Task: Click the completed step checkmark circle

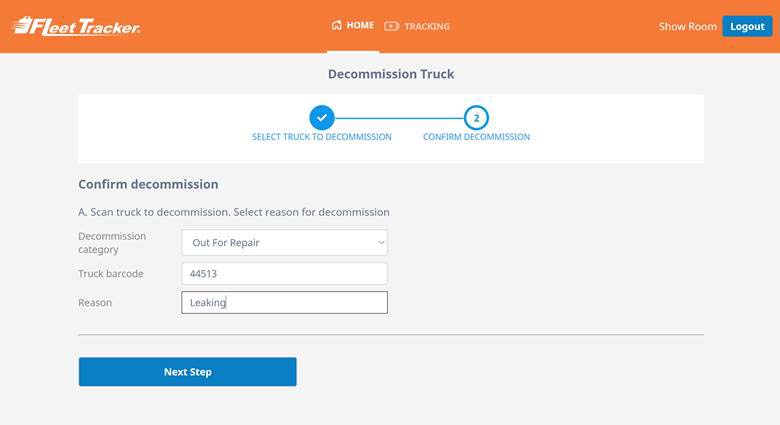Action: click(x=321, y=117)
